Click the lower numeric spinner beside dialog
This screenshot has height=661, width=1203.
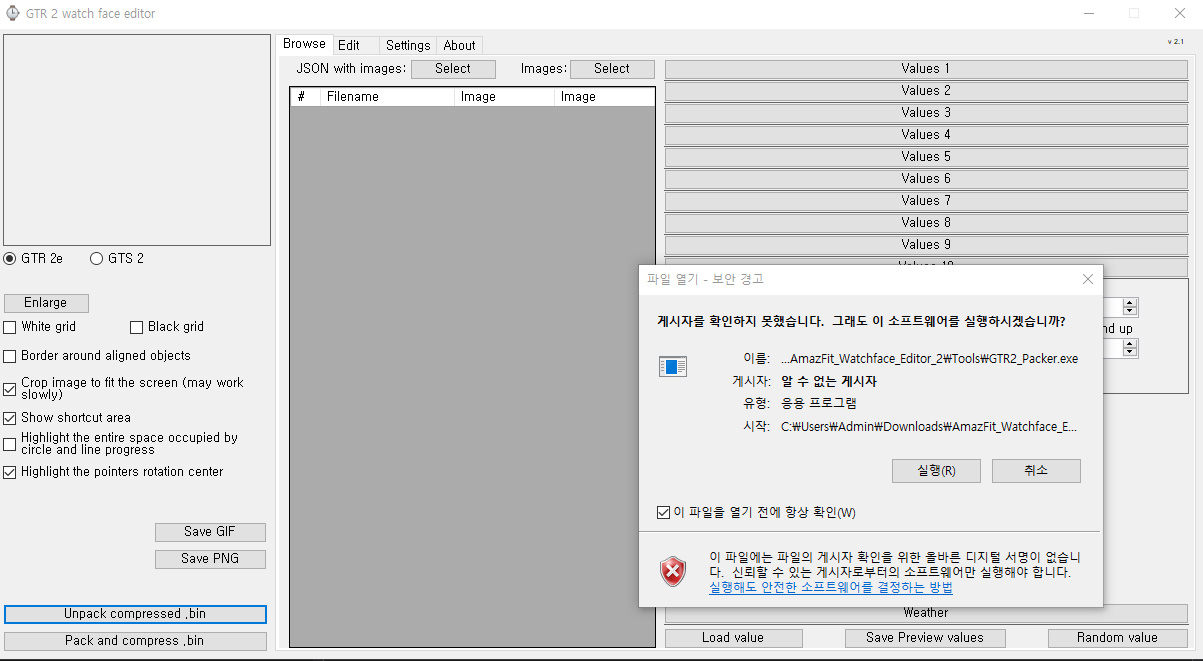[1130, 348]
